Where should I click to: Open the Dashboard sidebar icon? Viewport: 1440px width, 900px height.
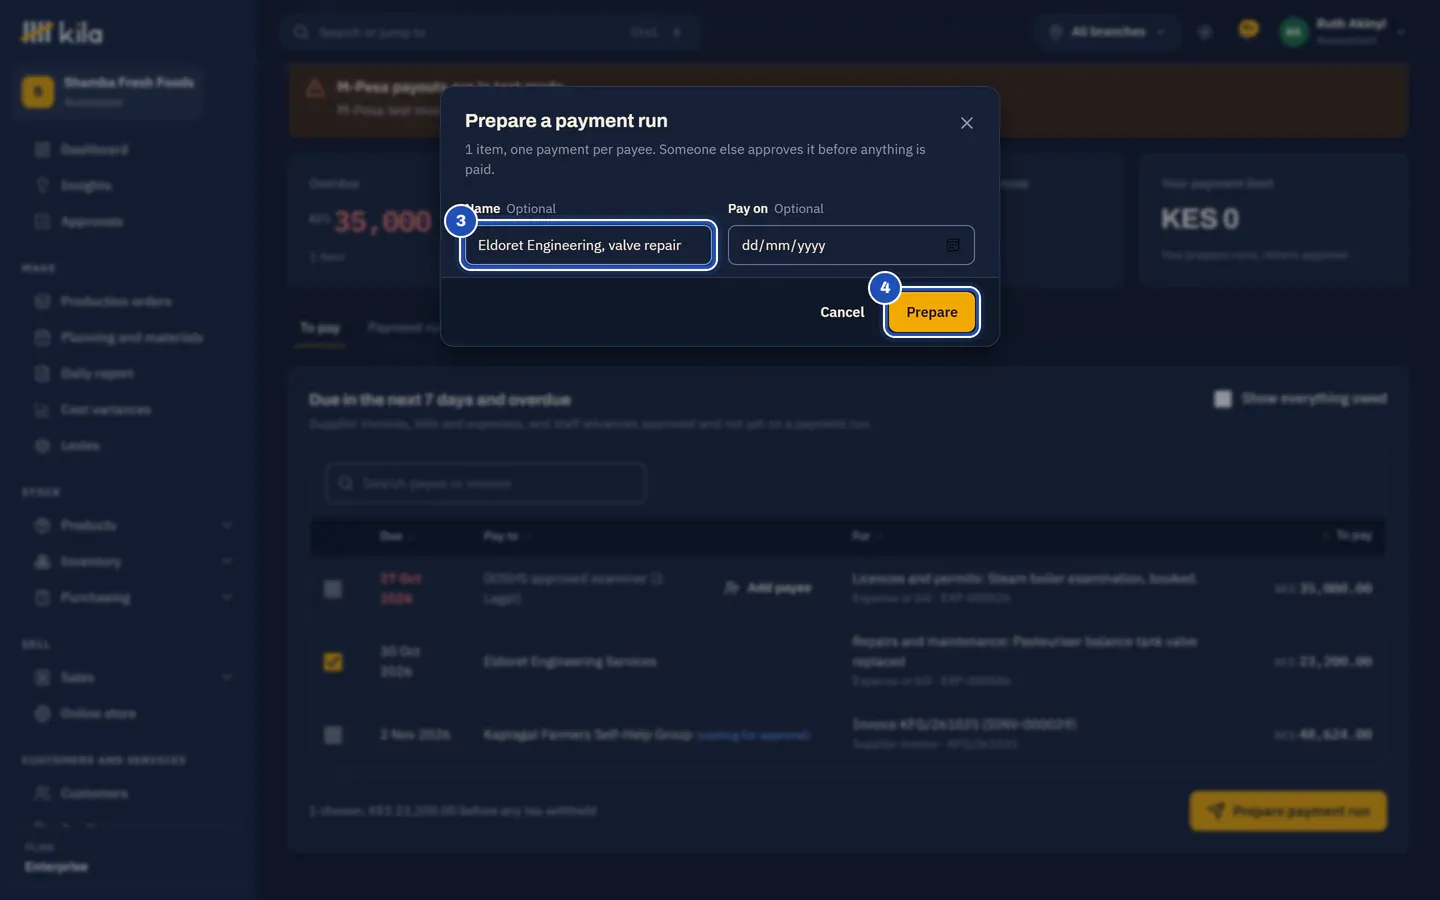pos(42,150)
